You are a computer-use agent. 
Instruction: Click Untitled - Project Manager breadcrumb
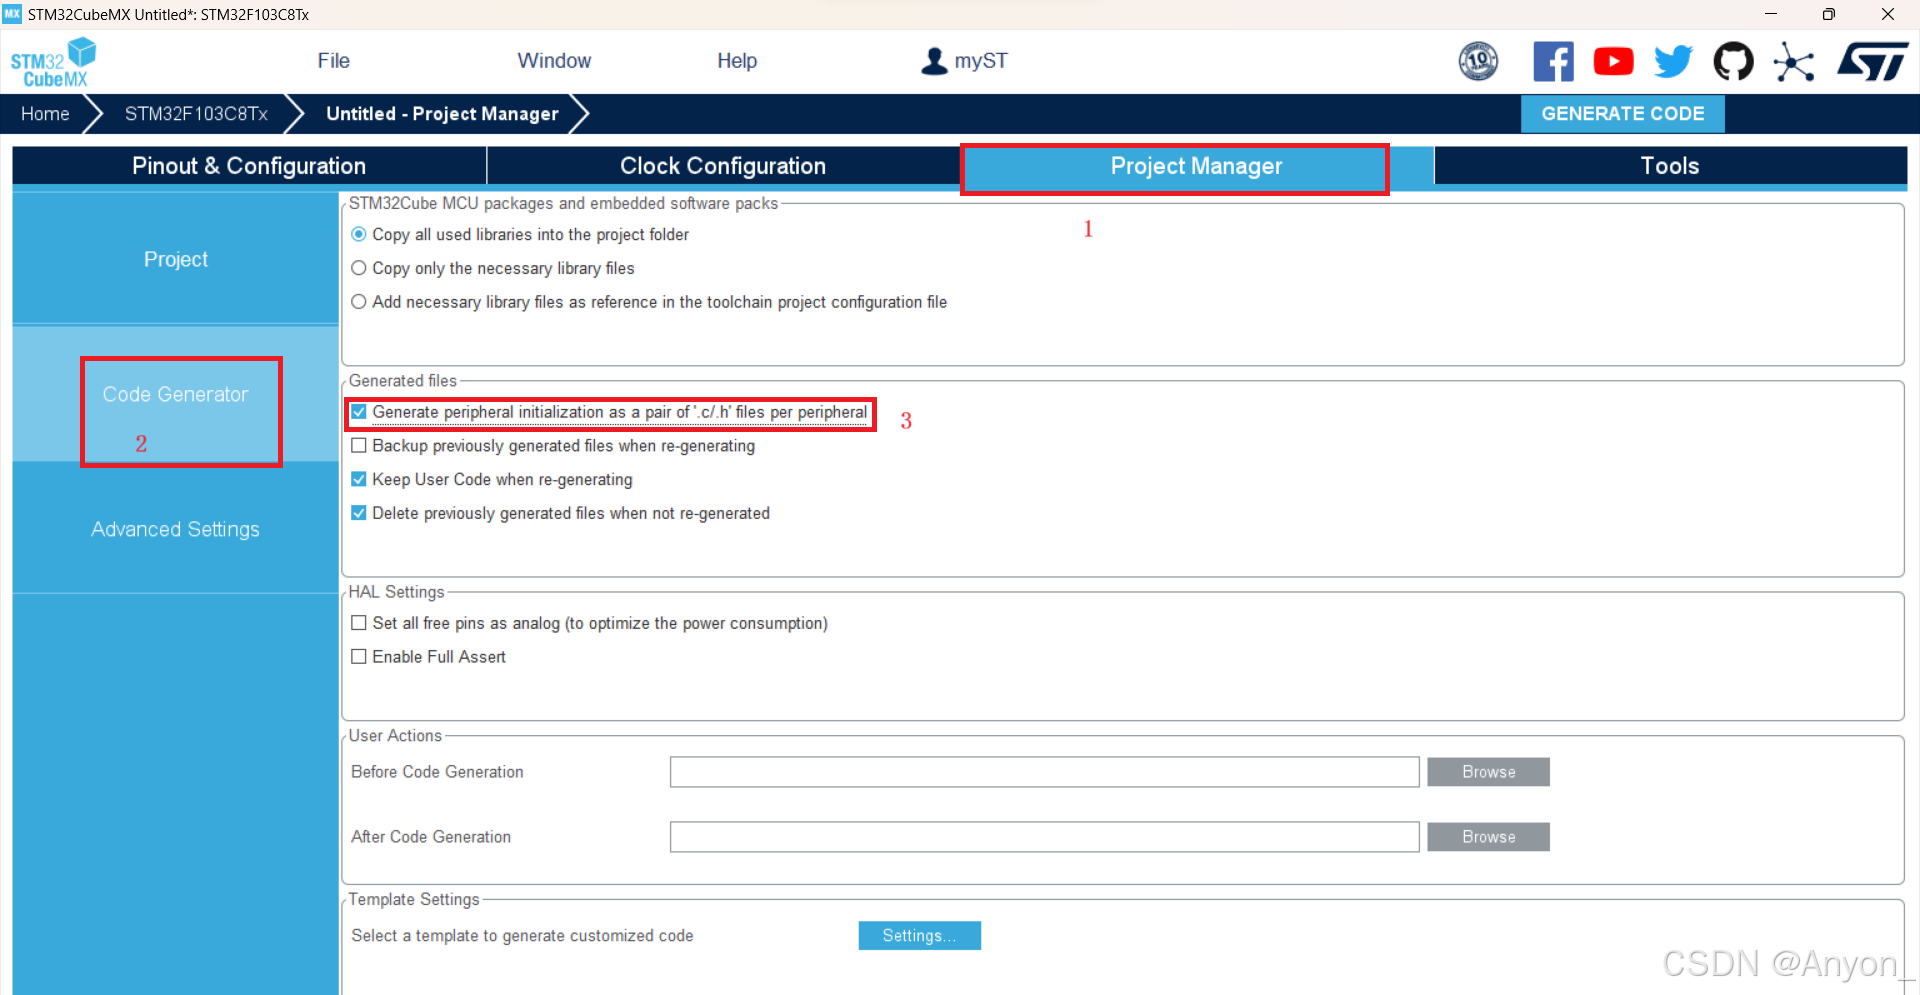[x=442, y=114]
